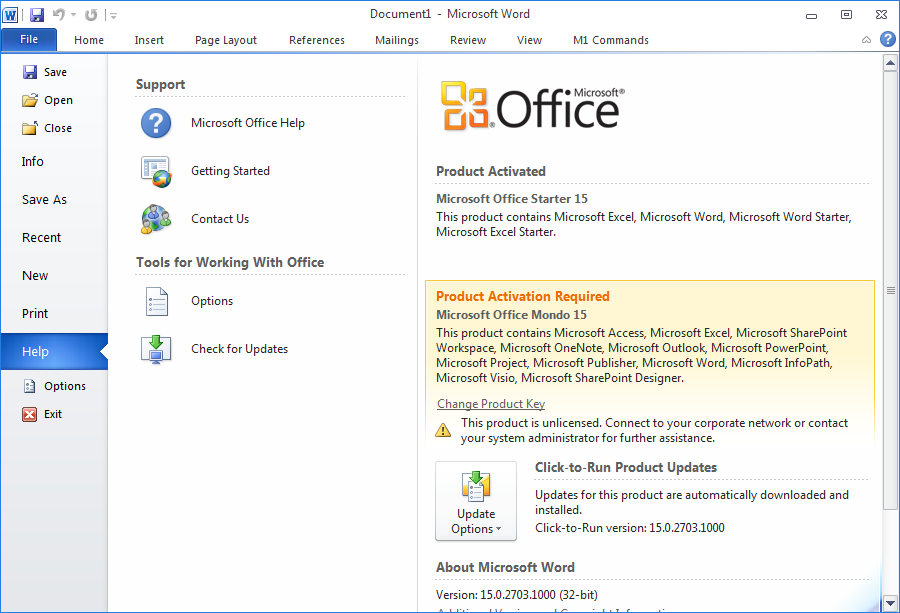Screen dimensions: 900x613
Task: Switch to the Page Layout tab
Action: click(226, 40)
